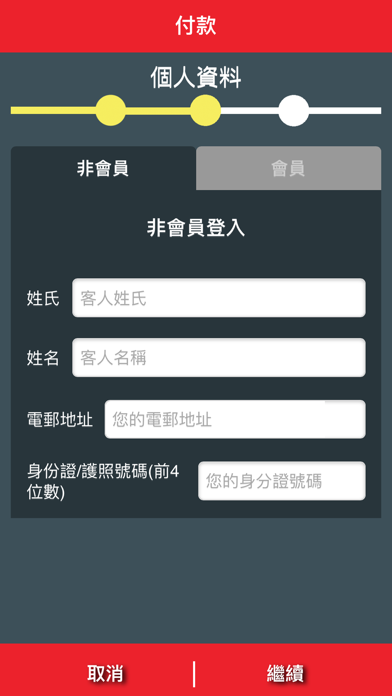Focus the 客人姓氏 surname input field
This screenshot has width=392, height=696.
tap(219, 298)
